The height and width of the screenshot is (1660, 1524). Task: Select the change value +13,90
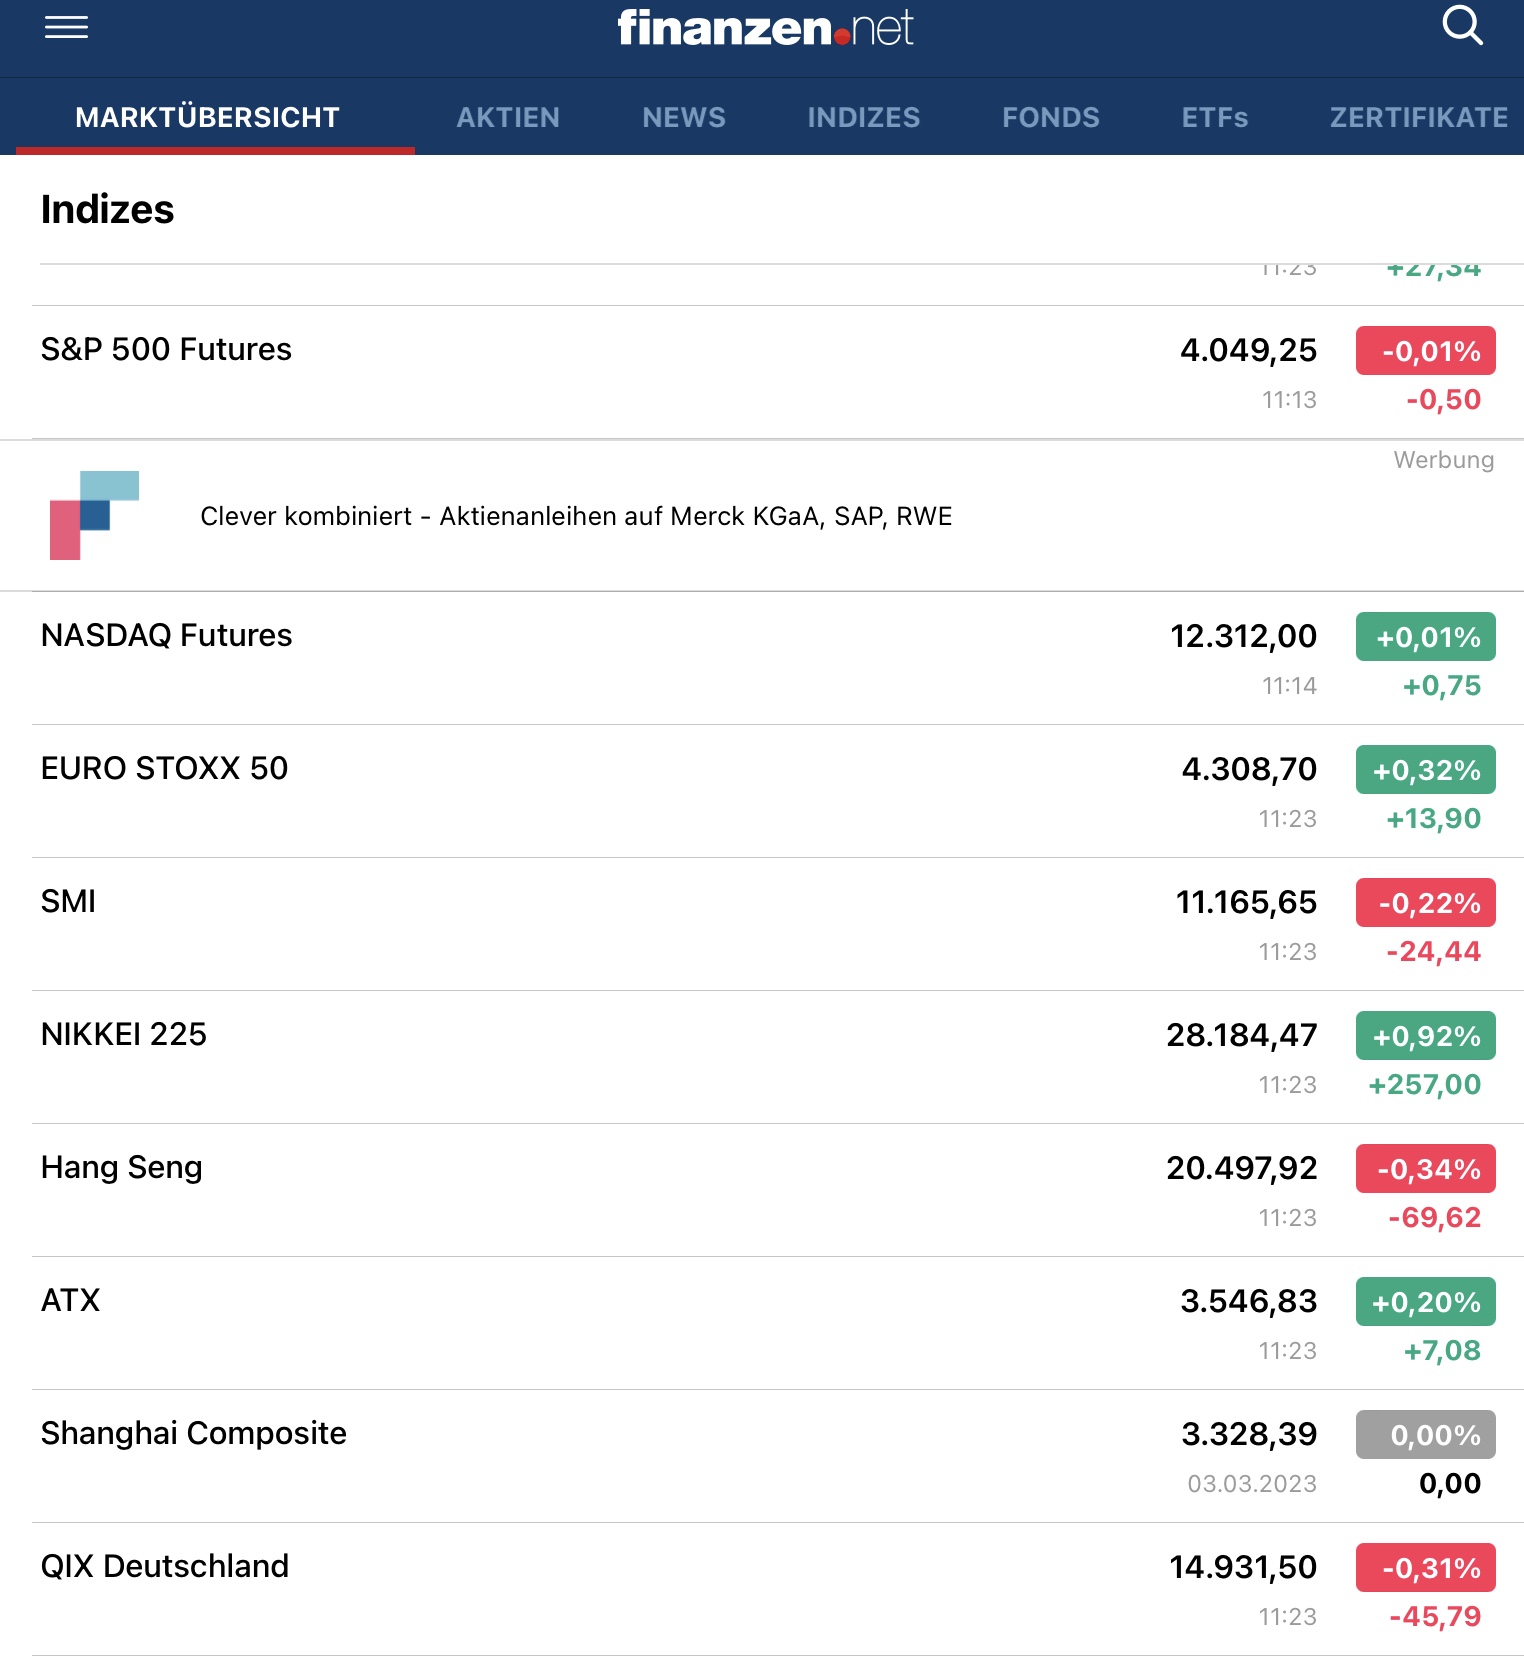tap(1433, 819)
